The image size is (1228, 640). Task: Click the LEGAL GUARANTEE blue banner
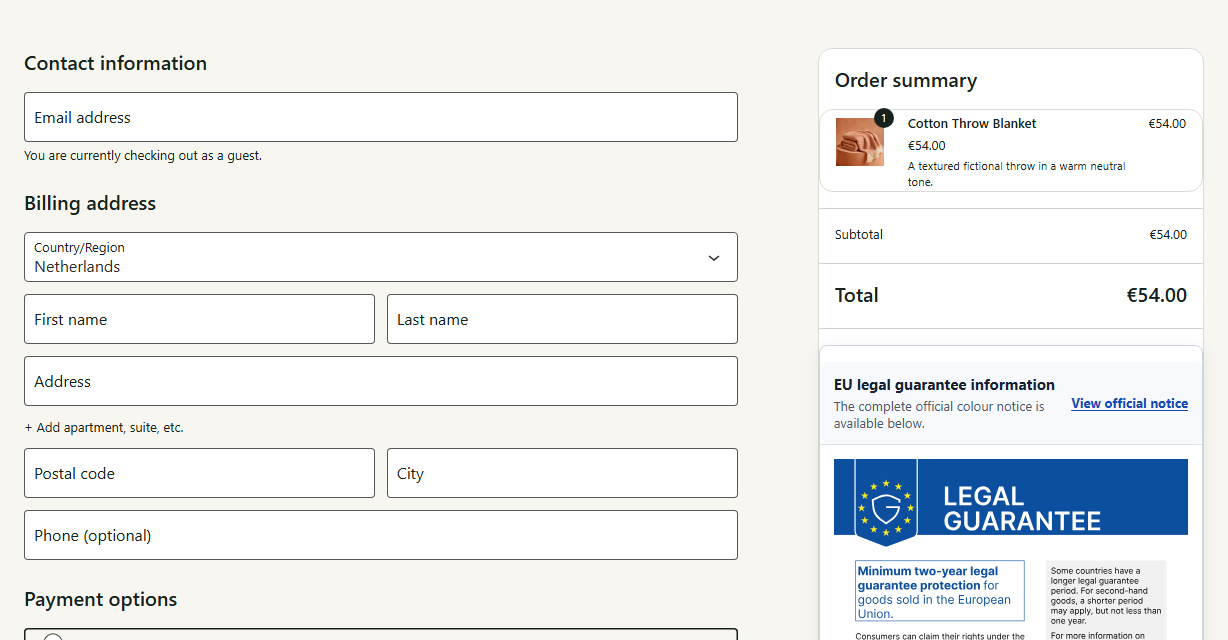tap(1011, 497)
